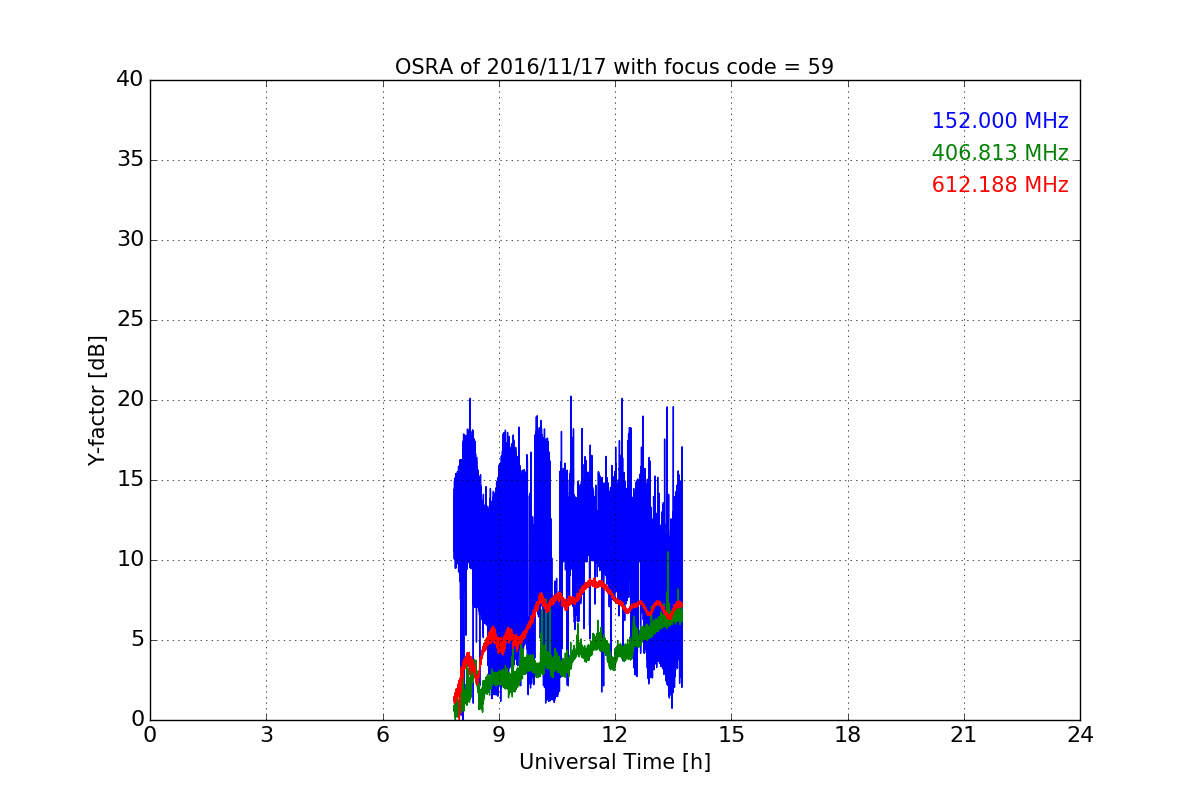Click the x-axis tick label 12
Image resolution: width=1200 pixels, height=800 pixels.
(615, 735)
